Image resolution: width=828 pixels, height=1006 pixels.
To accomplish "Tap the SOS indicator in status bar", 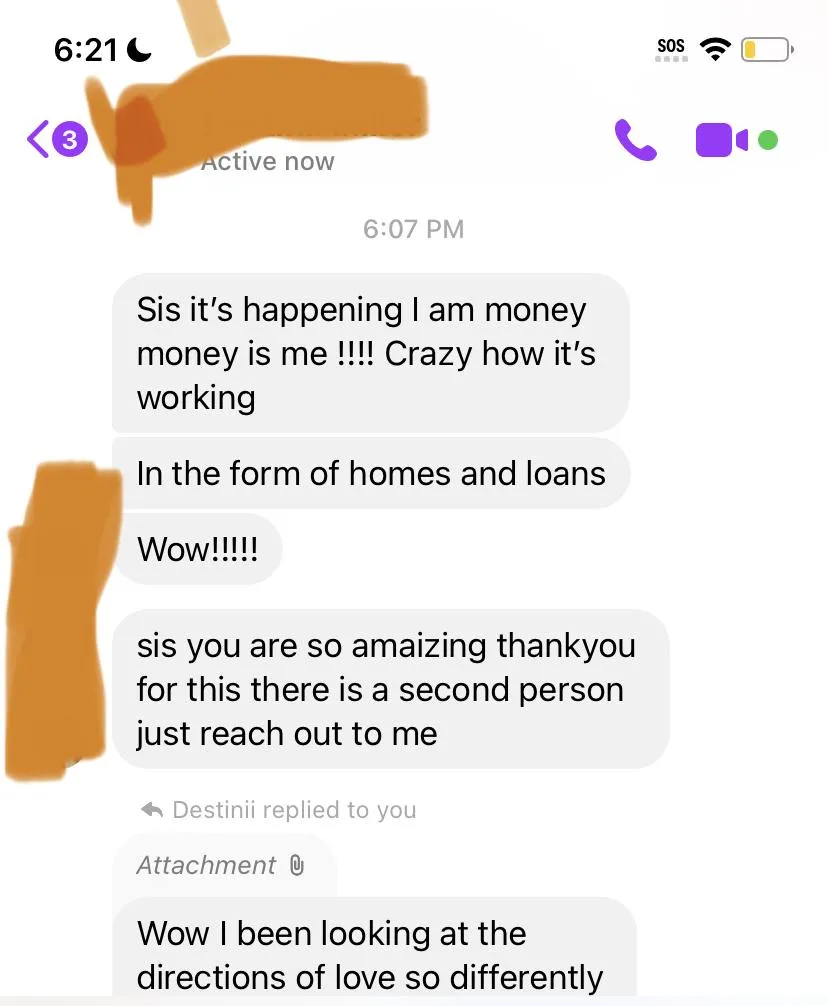I will (x=671, y=49).
